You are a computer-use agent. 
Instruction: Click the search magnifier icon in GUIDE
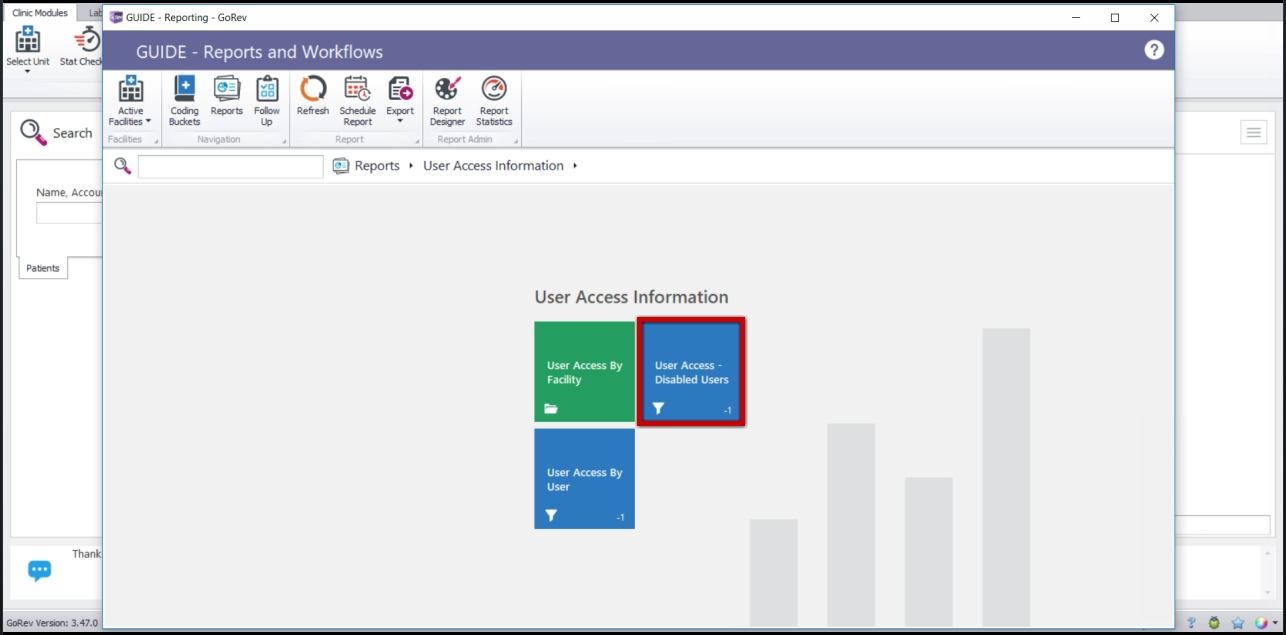pyautogui.click(x=122, y=166)
